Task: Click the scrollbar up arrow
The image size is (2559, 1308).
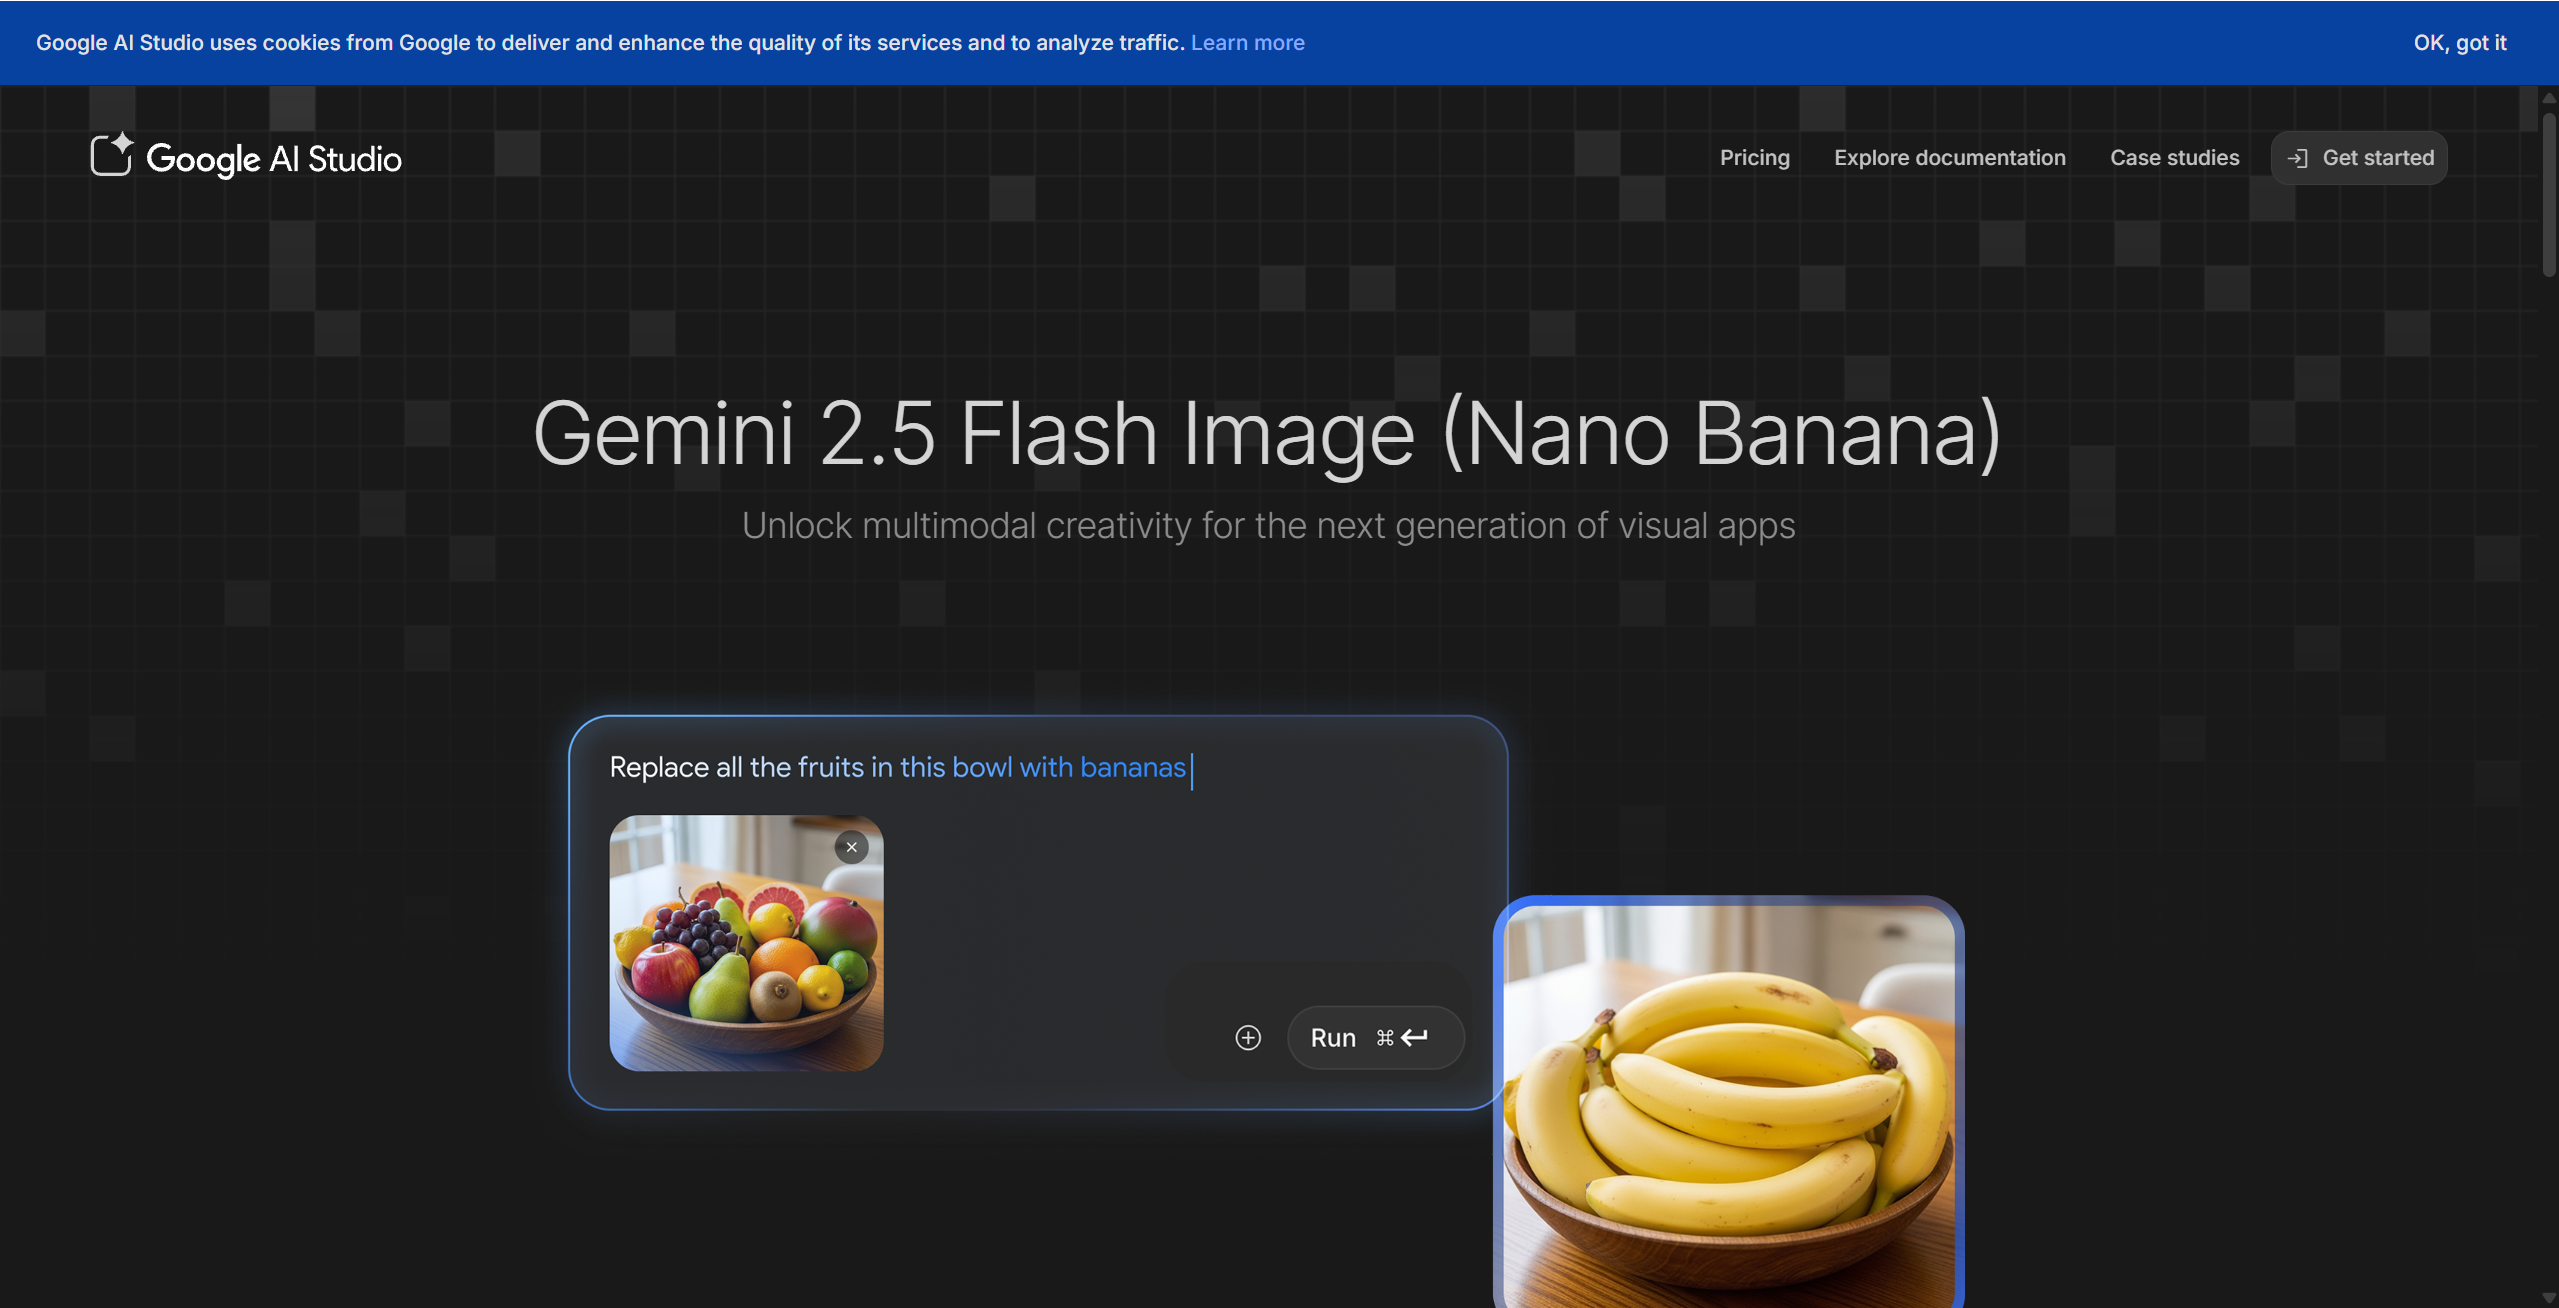Action: pos(2548,97)
